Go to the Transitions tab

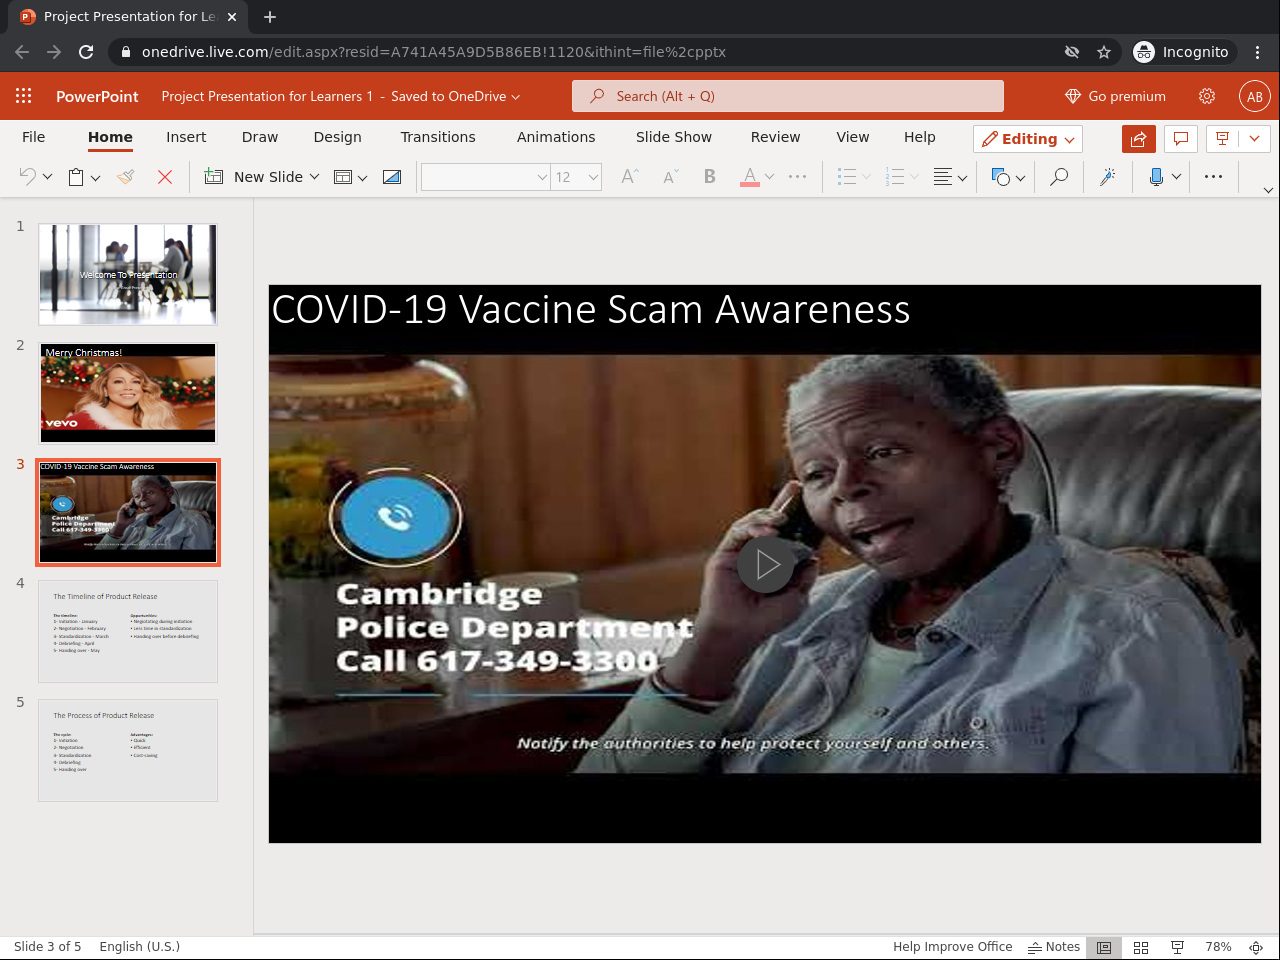[x=438, y=137]
